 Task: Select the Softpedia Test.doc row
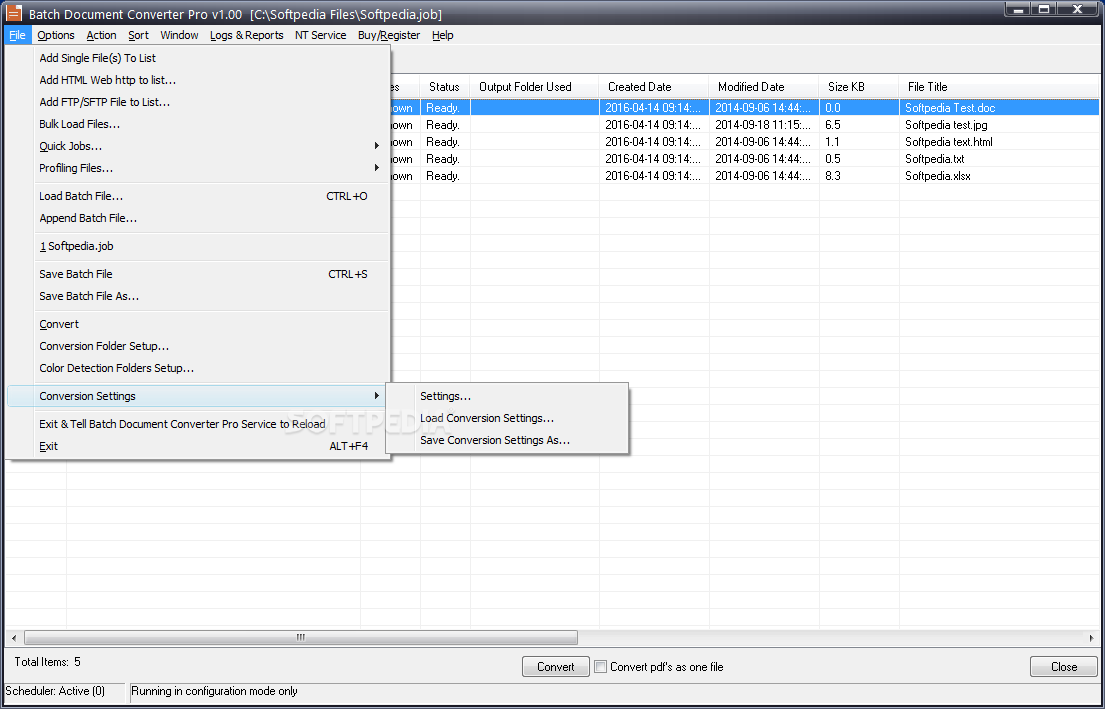coord(745,108)
